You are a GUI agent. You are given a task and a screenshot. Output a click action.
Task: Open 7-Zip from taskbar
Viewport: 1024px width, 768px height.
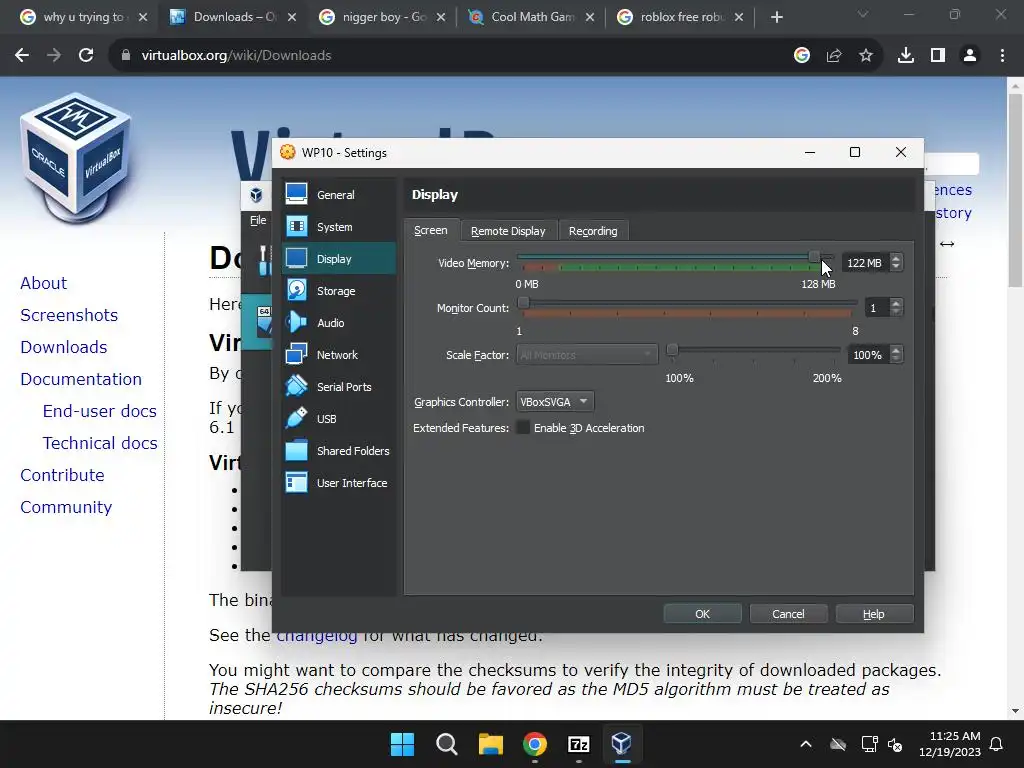pos(579,744)
